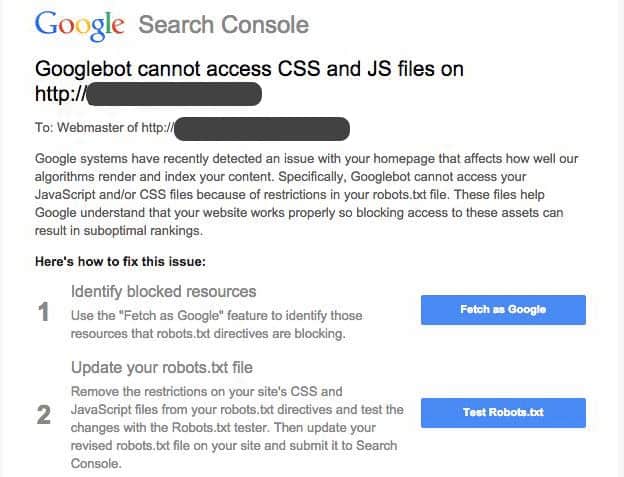Click the step number 1 marker

click(43, 313)
